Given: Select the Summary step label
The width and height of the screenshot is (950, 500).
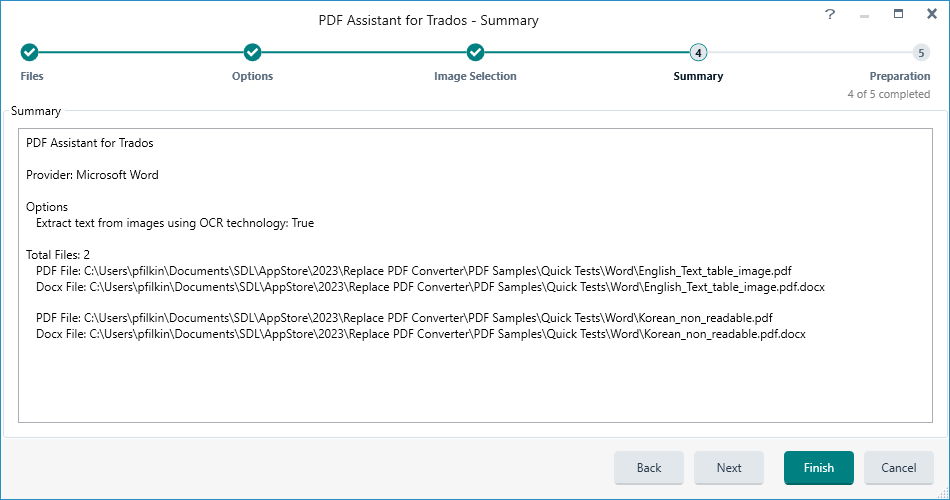Looking at the screenshot, I should tap(698, 76).
